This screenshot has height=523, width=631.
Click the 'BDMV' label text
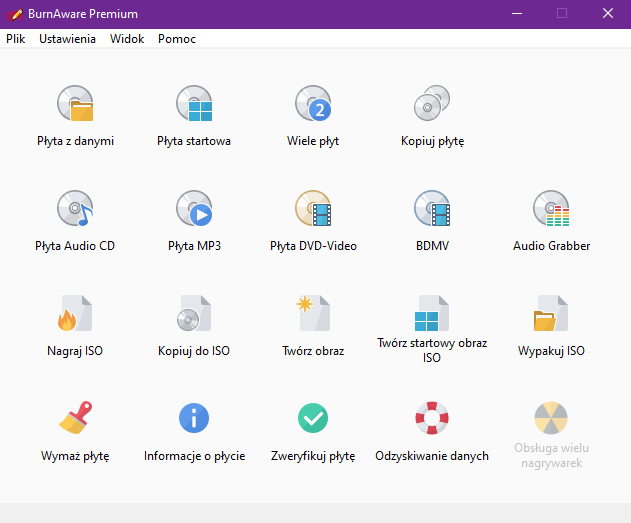432,246
